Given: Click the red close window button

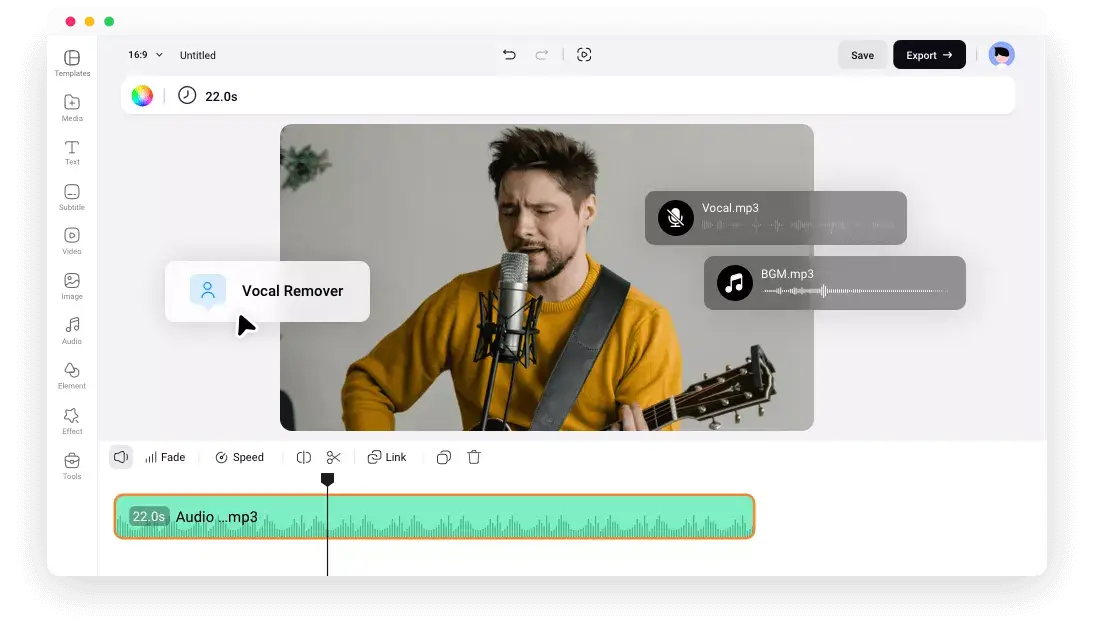Looking at the screenshot, I should 70,22.
